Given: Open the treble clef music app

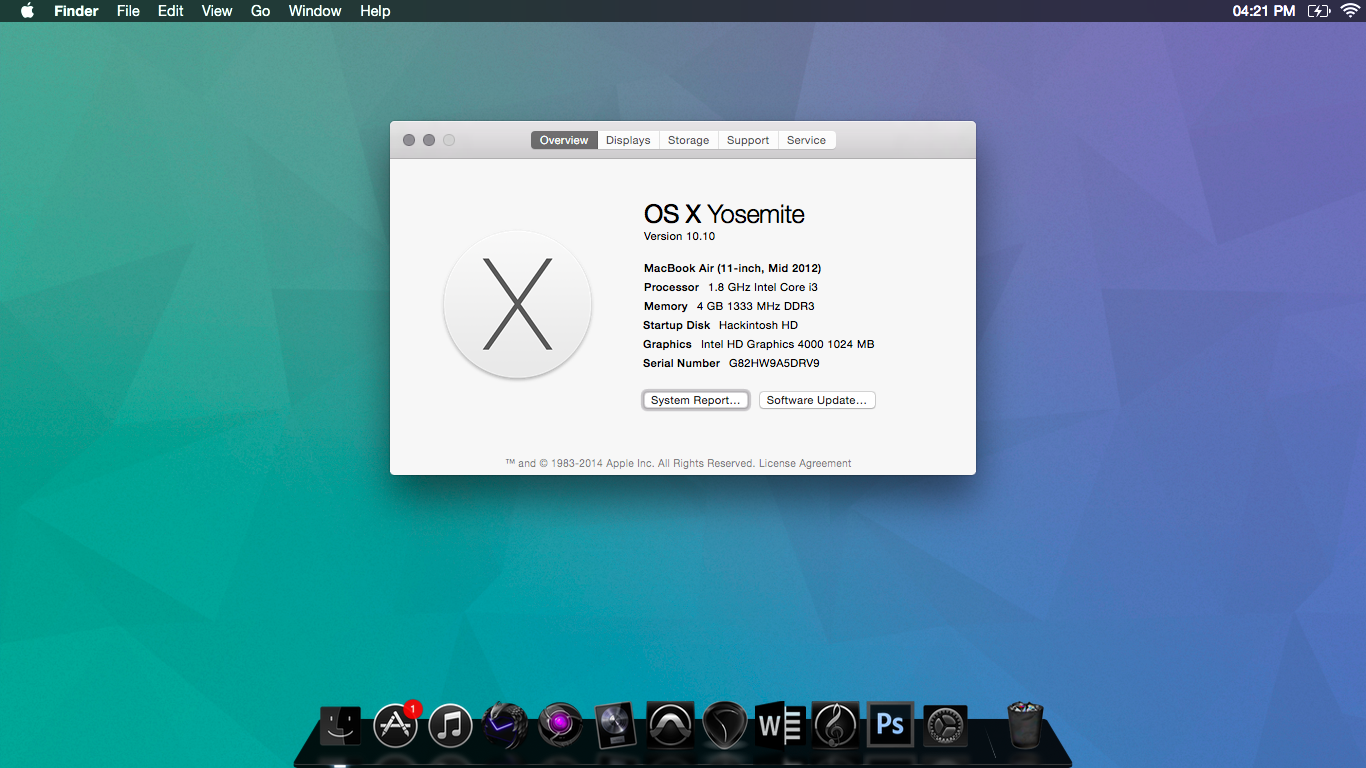Looking at the screenshot, I should tap(835, 726).
